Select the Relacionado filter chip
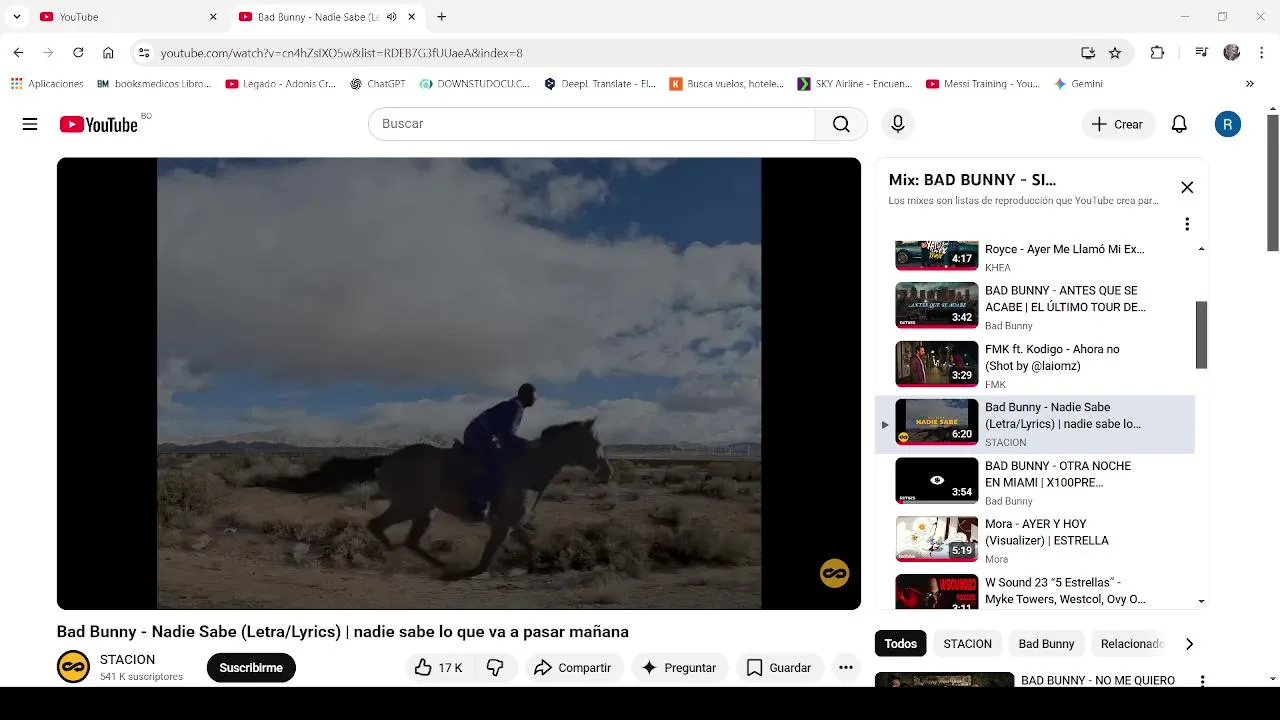This screenshot has width=1280, height=720. tap(1131, 644)
